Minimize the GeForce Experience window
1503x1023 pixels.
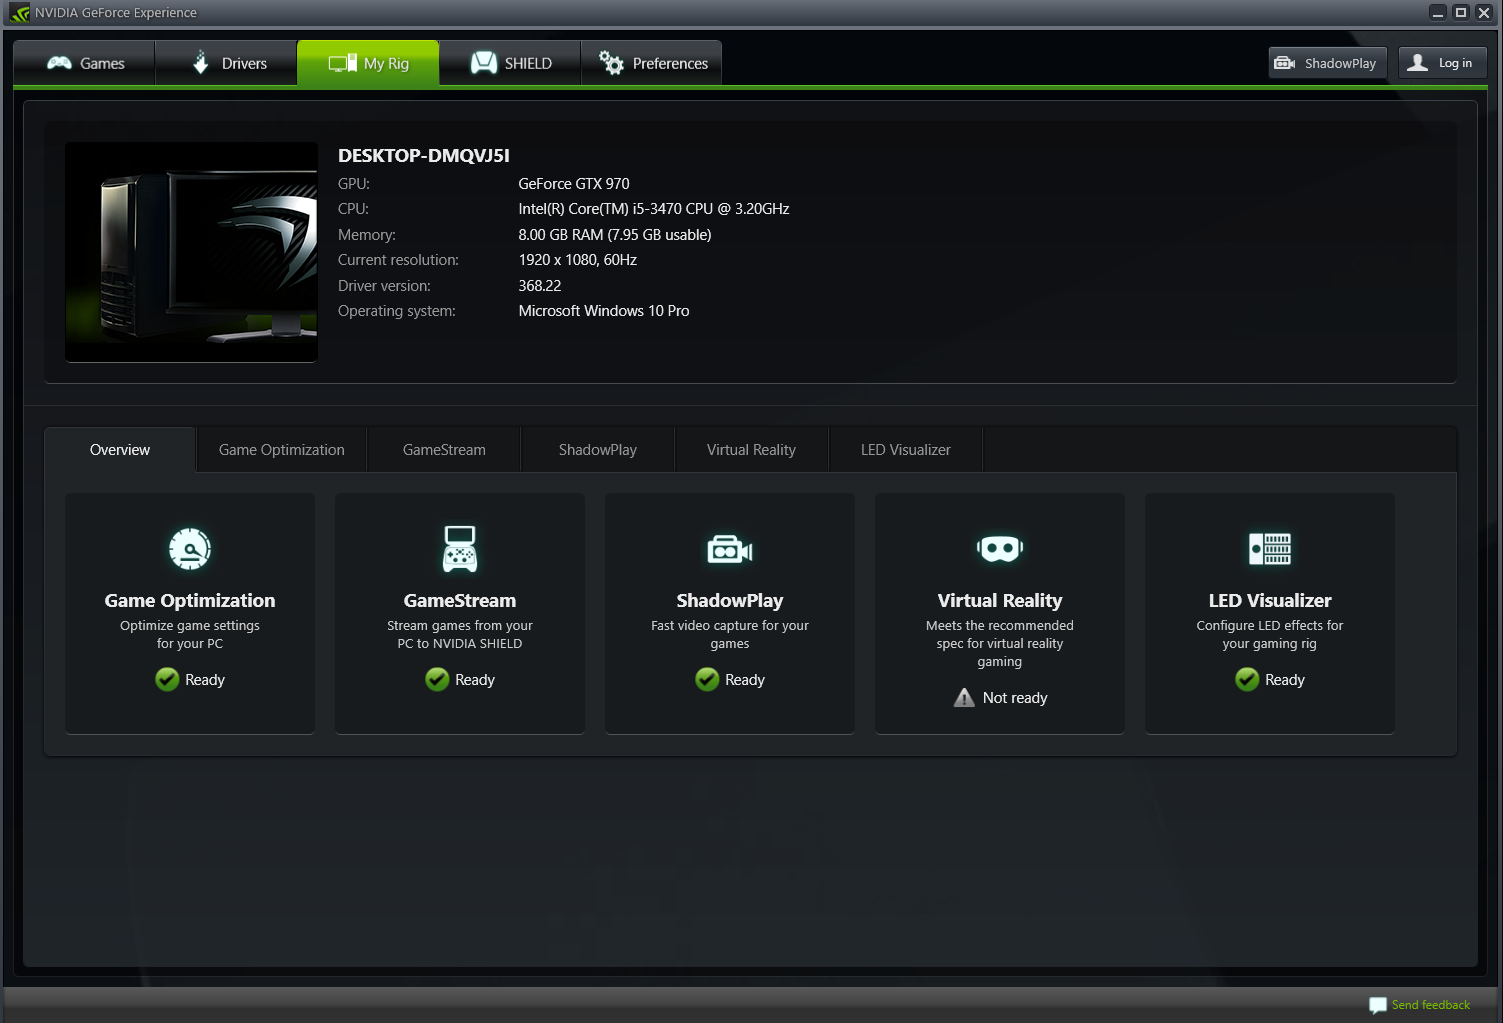click(1438, 13)
